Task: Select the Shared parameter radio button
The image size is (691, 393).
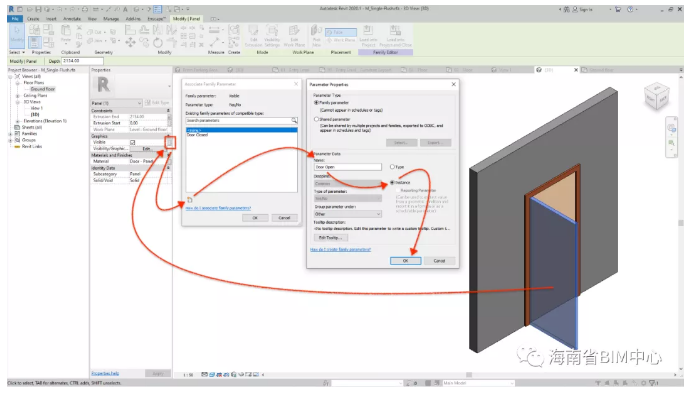Action: [x=316, y=119]
